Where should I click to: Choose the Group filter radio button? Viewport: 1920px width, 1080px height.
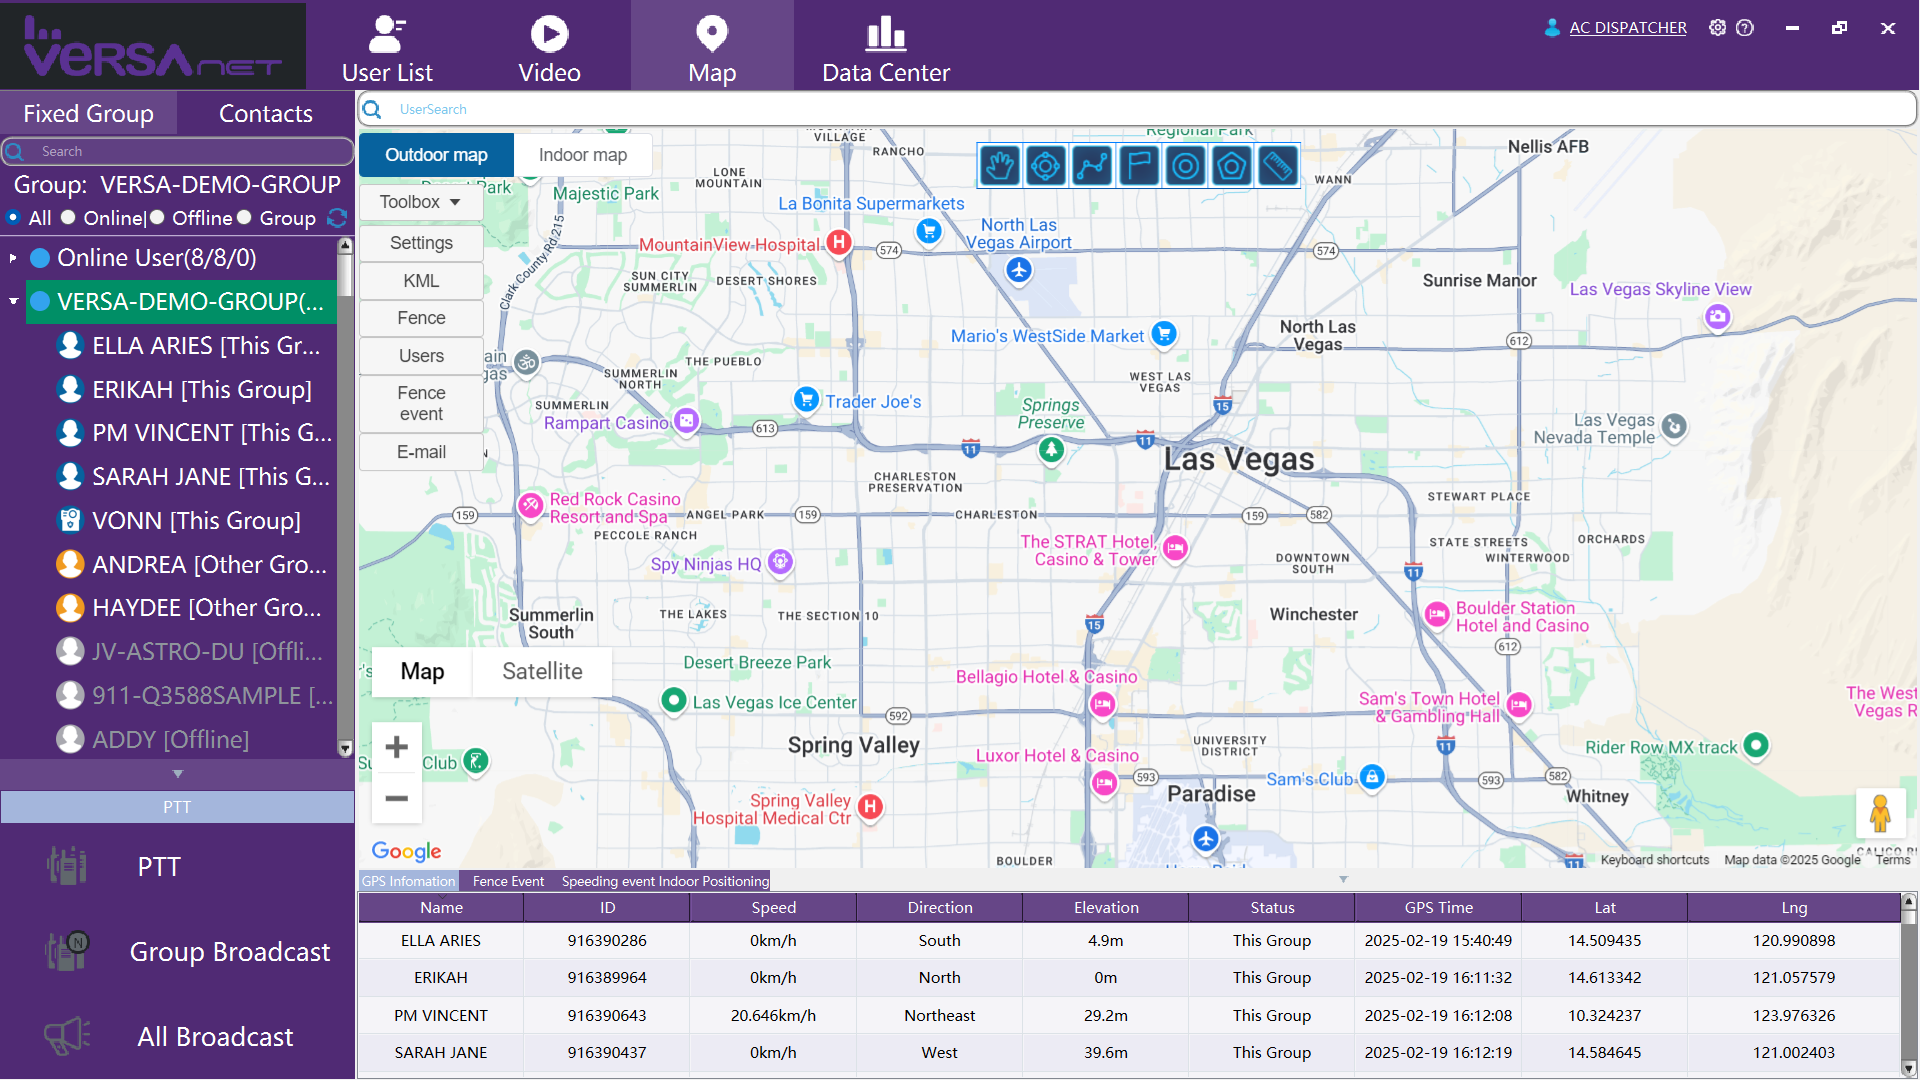click(245, 218)
